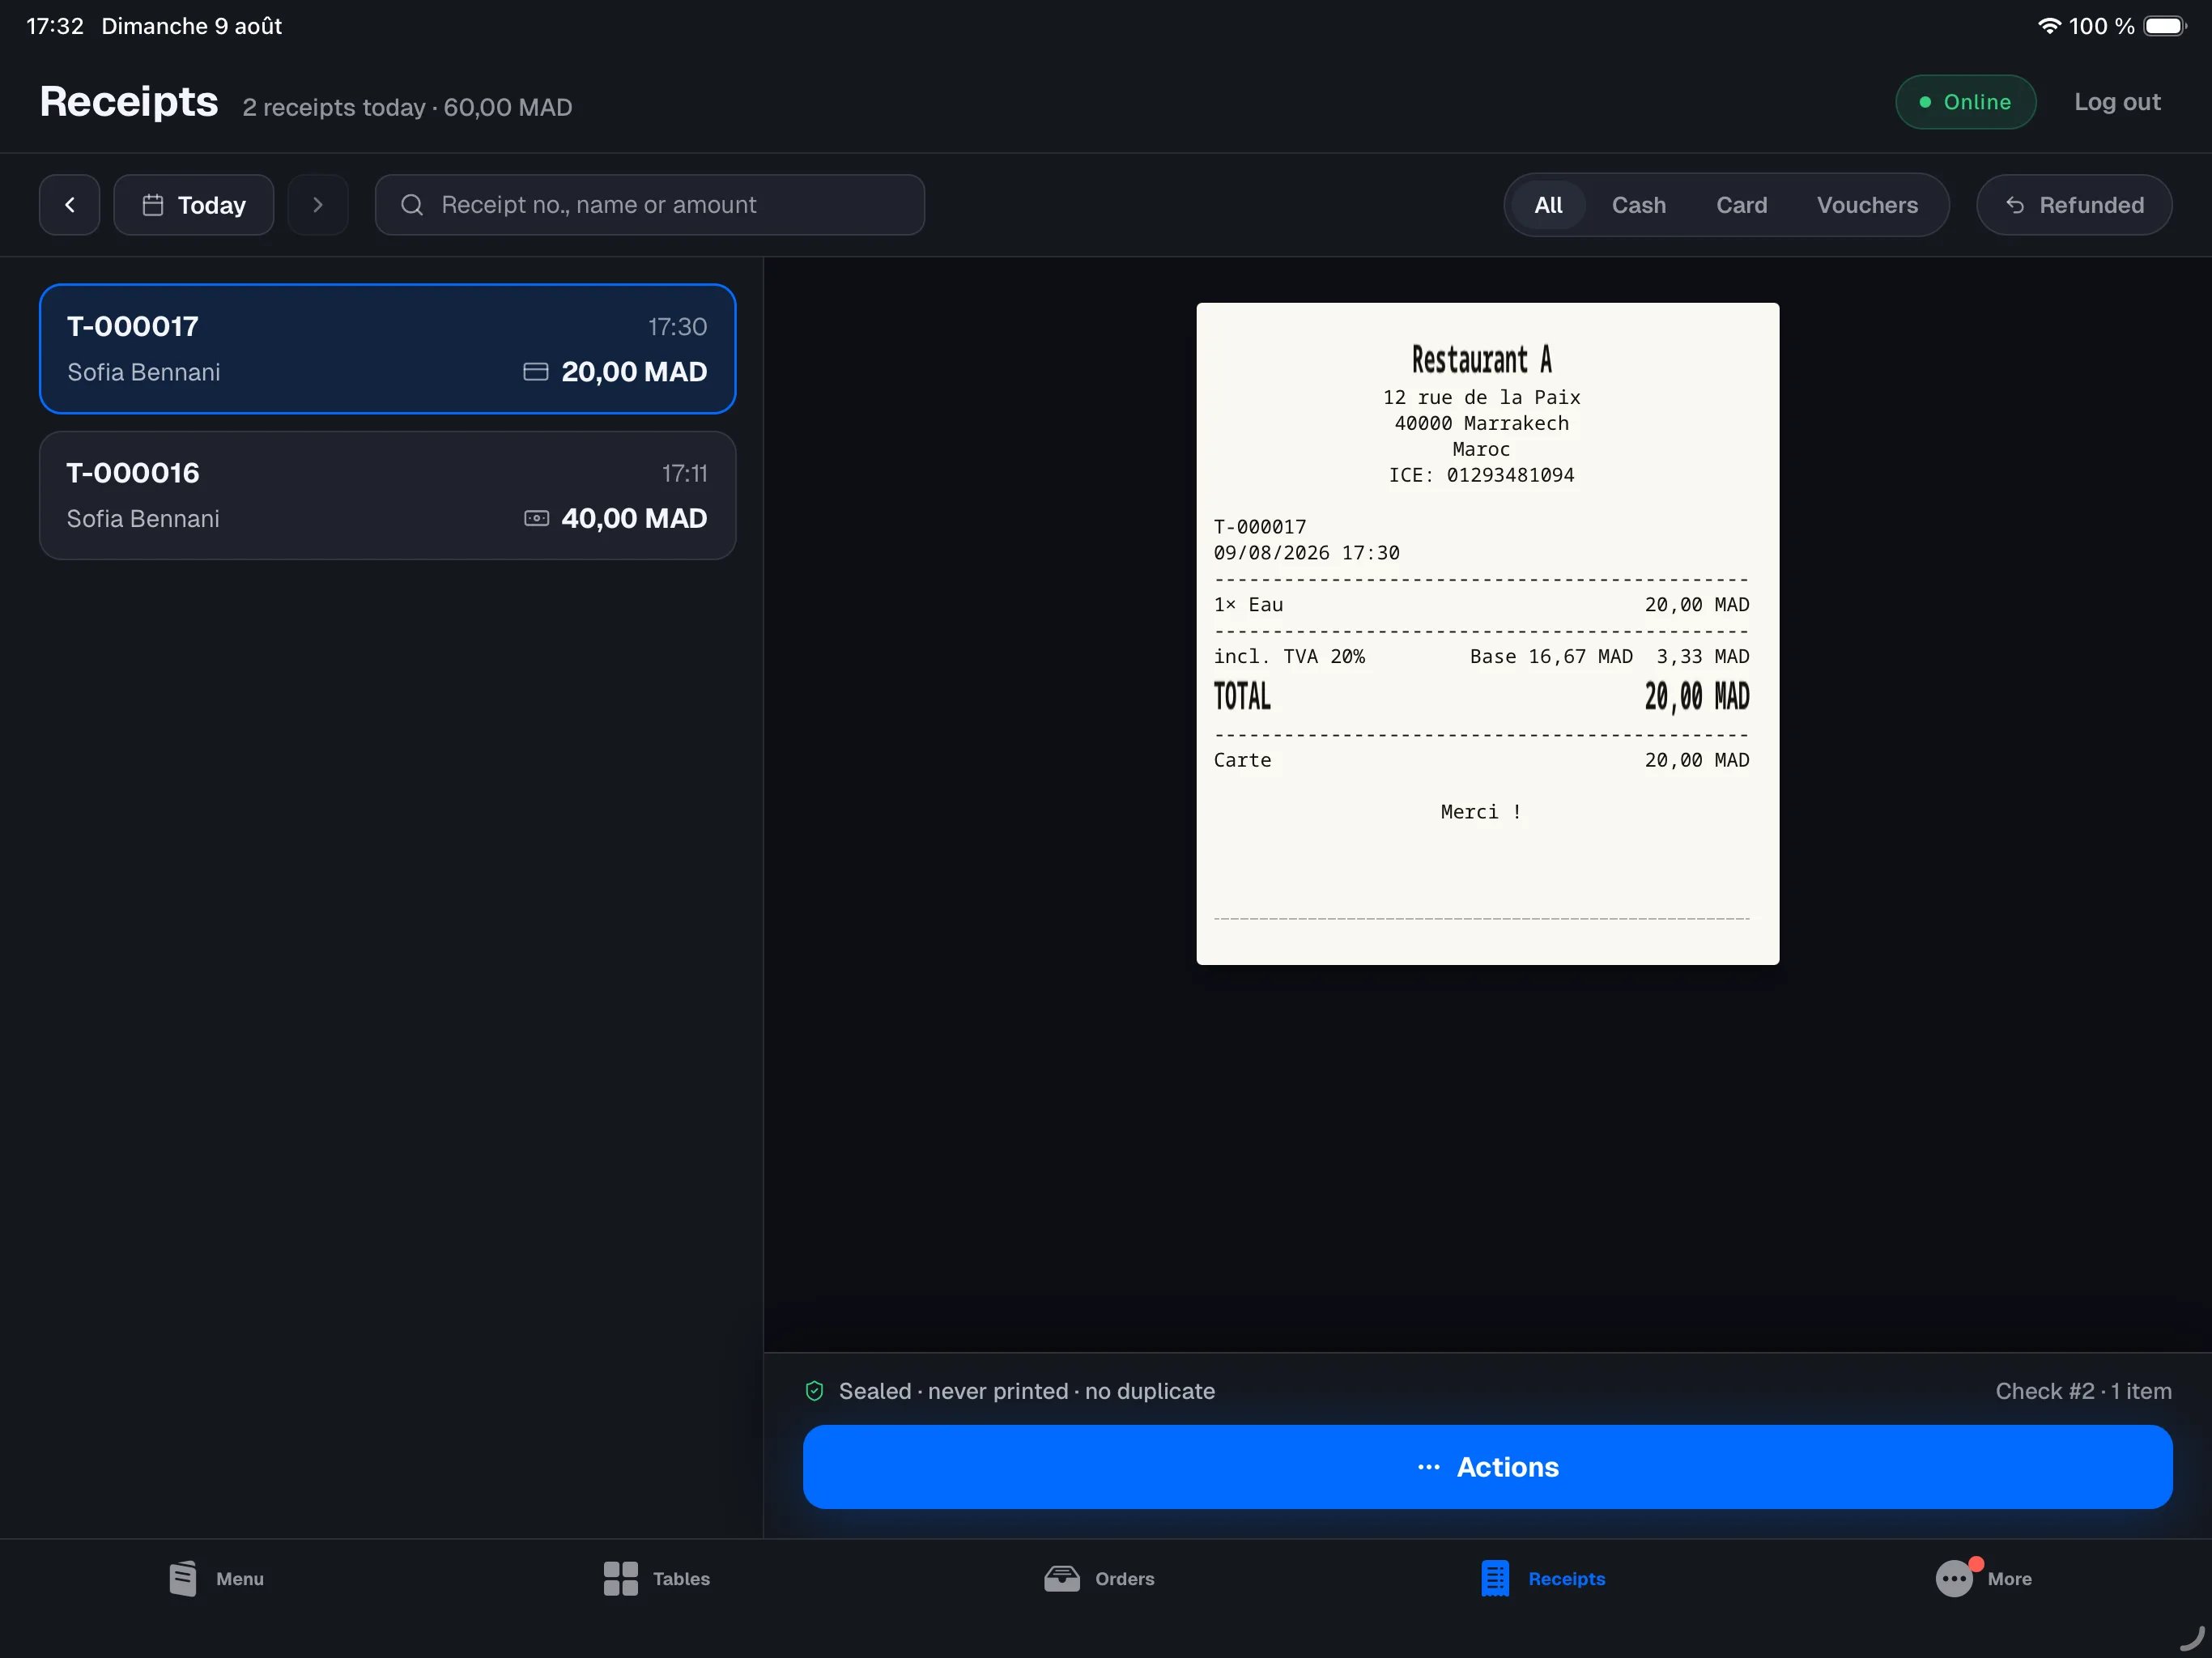Log out of the account
Viewport: 2212px width, 1658px height.
tap(2117, 102)
